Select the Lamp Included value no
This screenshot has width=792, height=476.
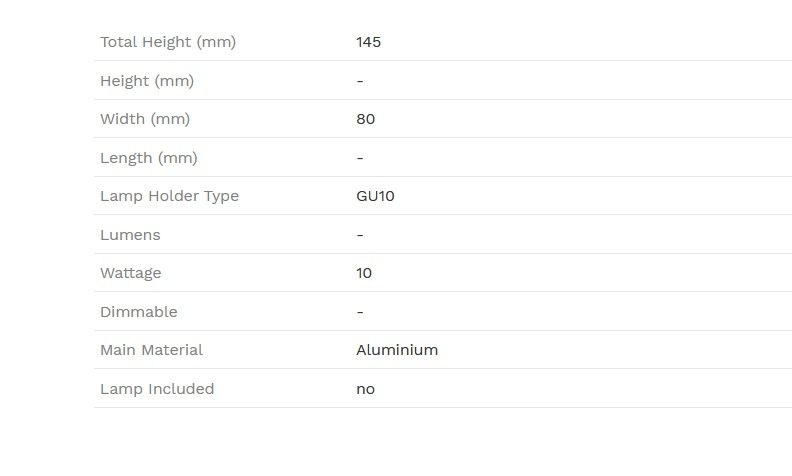[365, 390]
